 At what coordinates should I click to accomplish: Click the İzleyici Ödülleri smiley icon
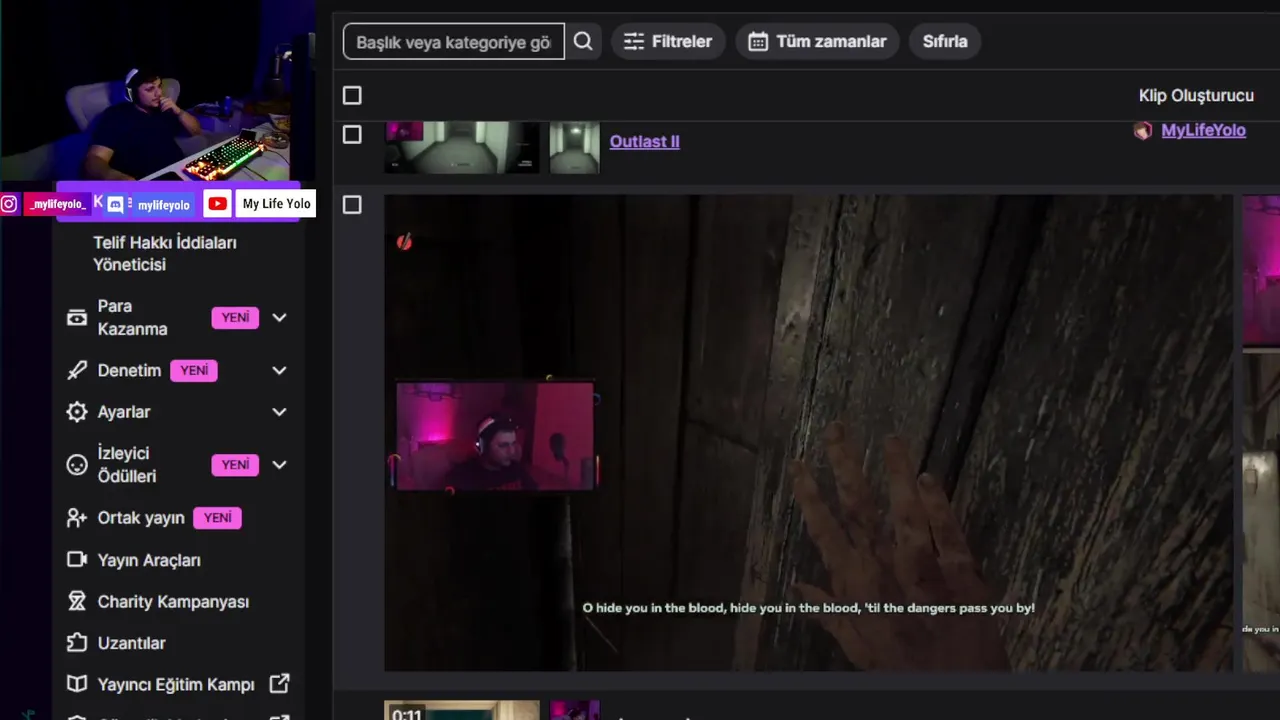[x=77, y=465]
